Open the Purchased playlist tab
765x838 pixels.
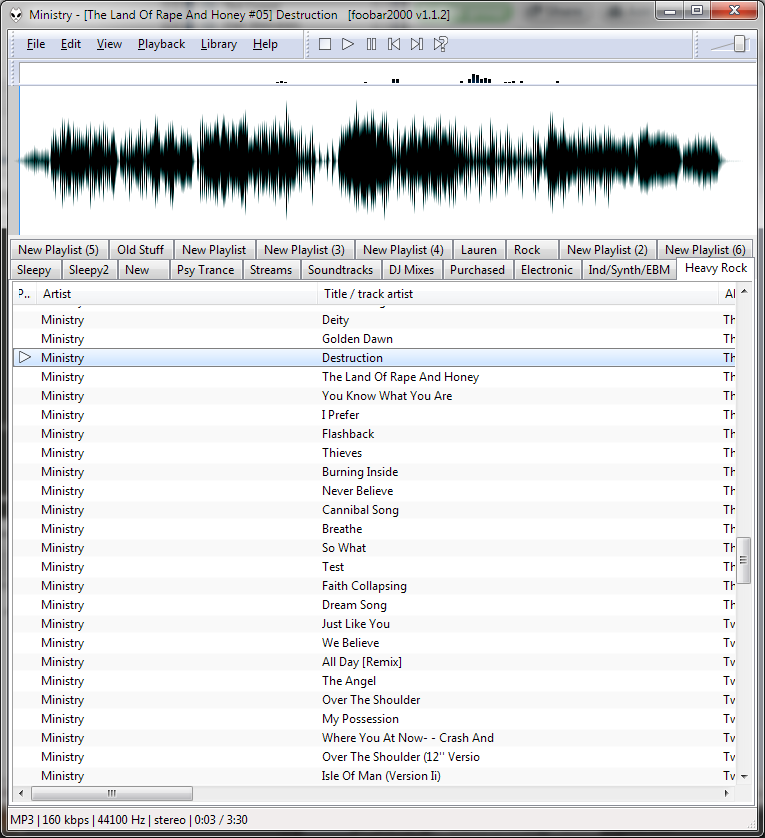pyautogui.click(x=477, y=270)
